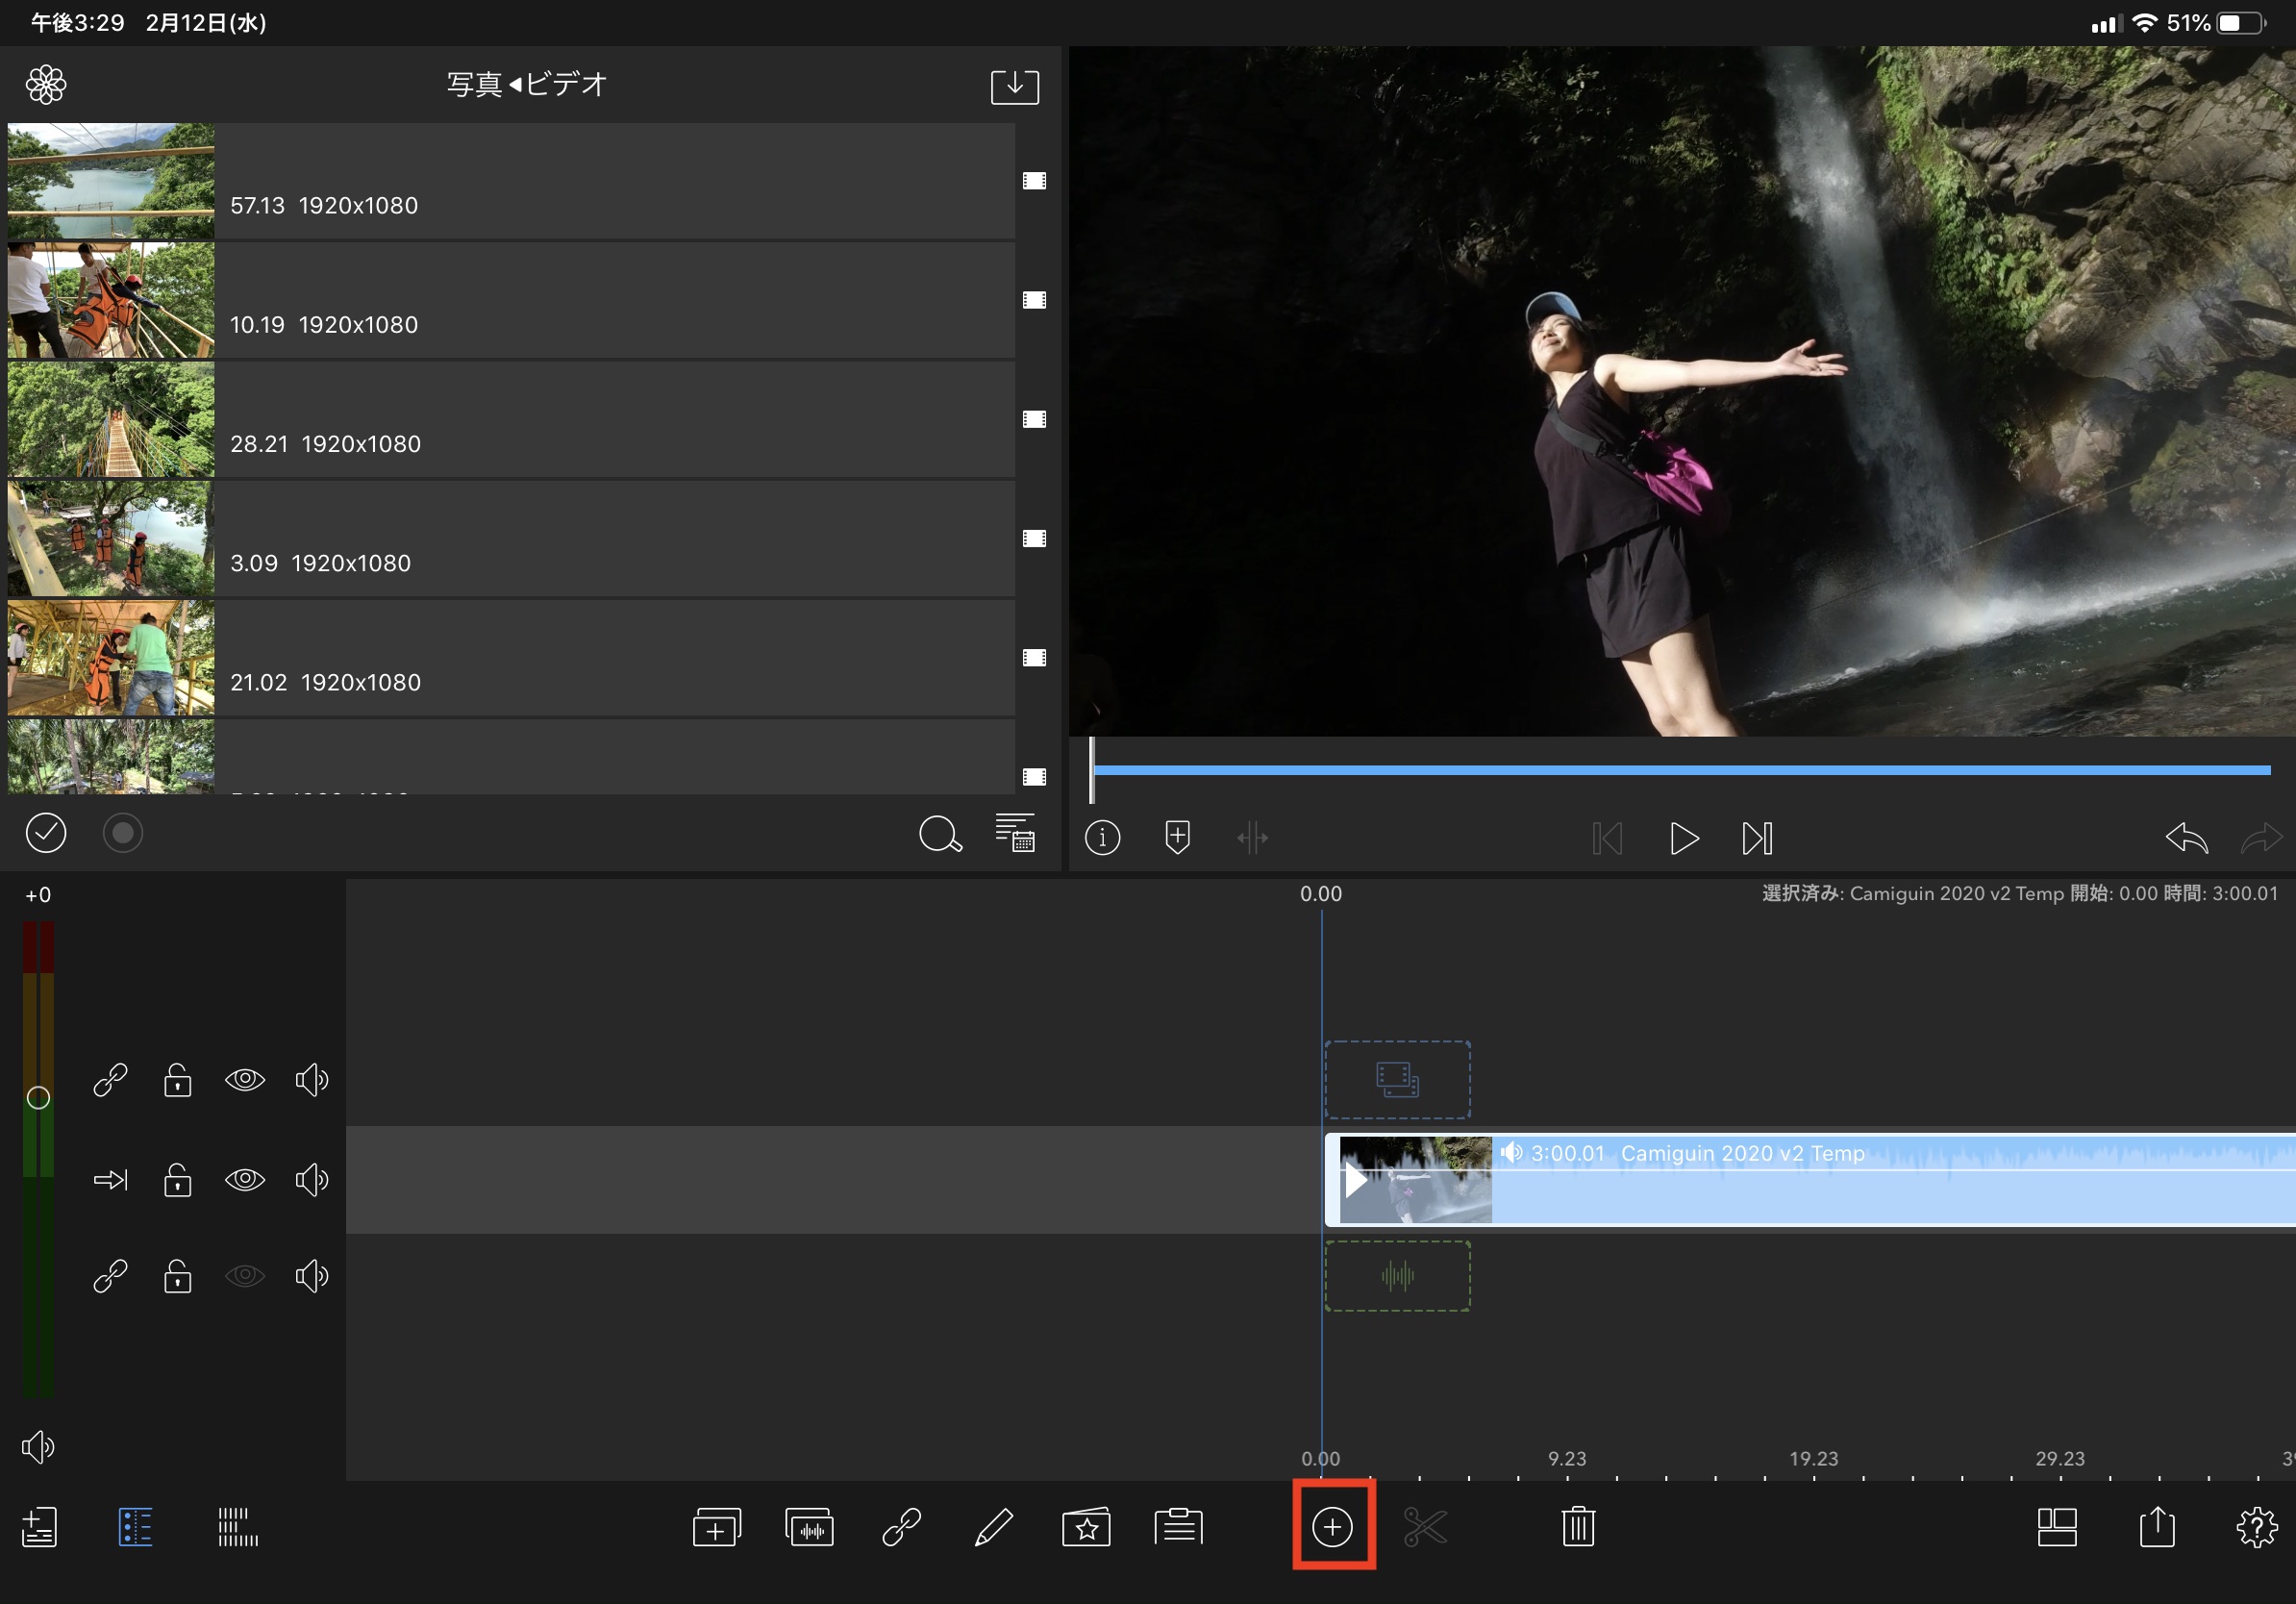Toggle lock on the top overlay track
Screen dimensions: 2296x1604
(x=177, y=1080)
